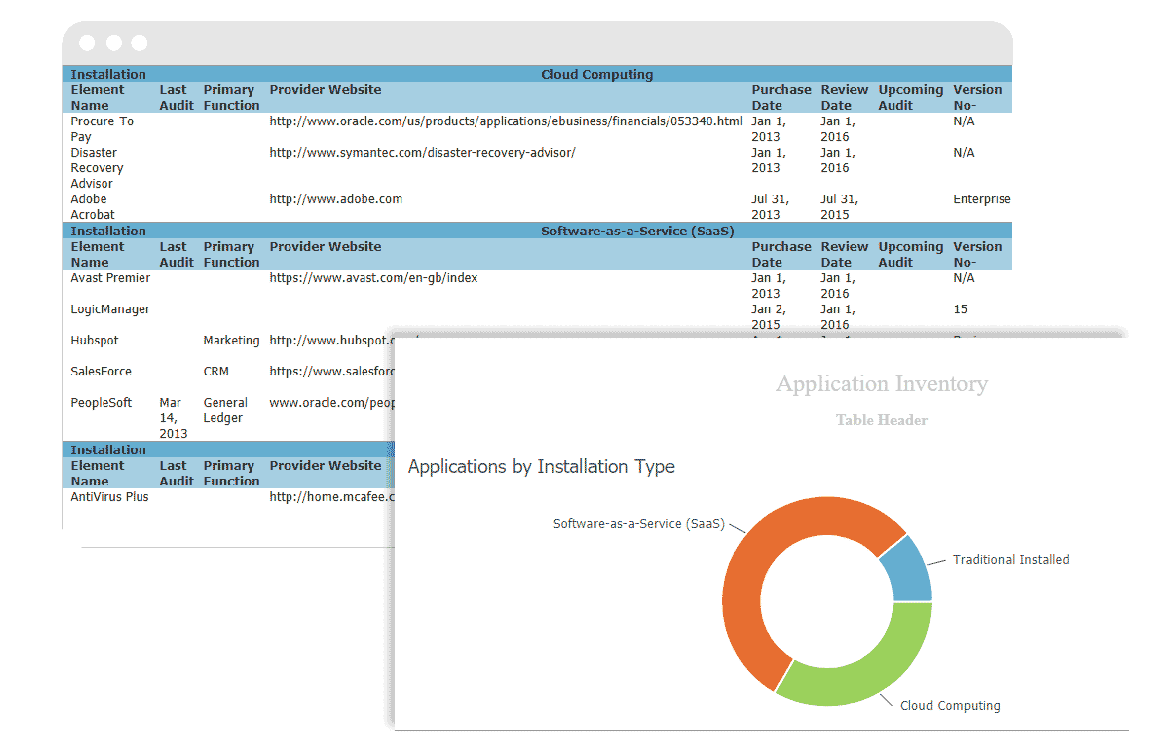The height and width of the screenshot is (750, 1167).
Task: Open the partially hidden Salesforce website link
Action: pos(332,371)
